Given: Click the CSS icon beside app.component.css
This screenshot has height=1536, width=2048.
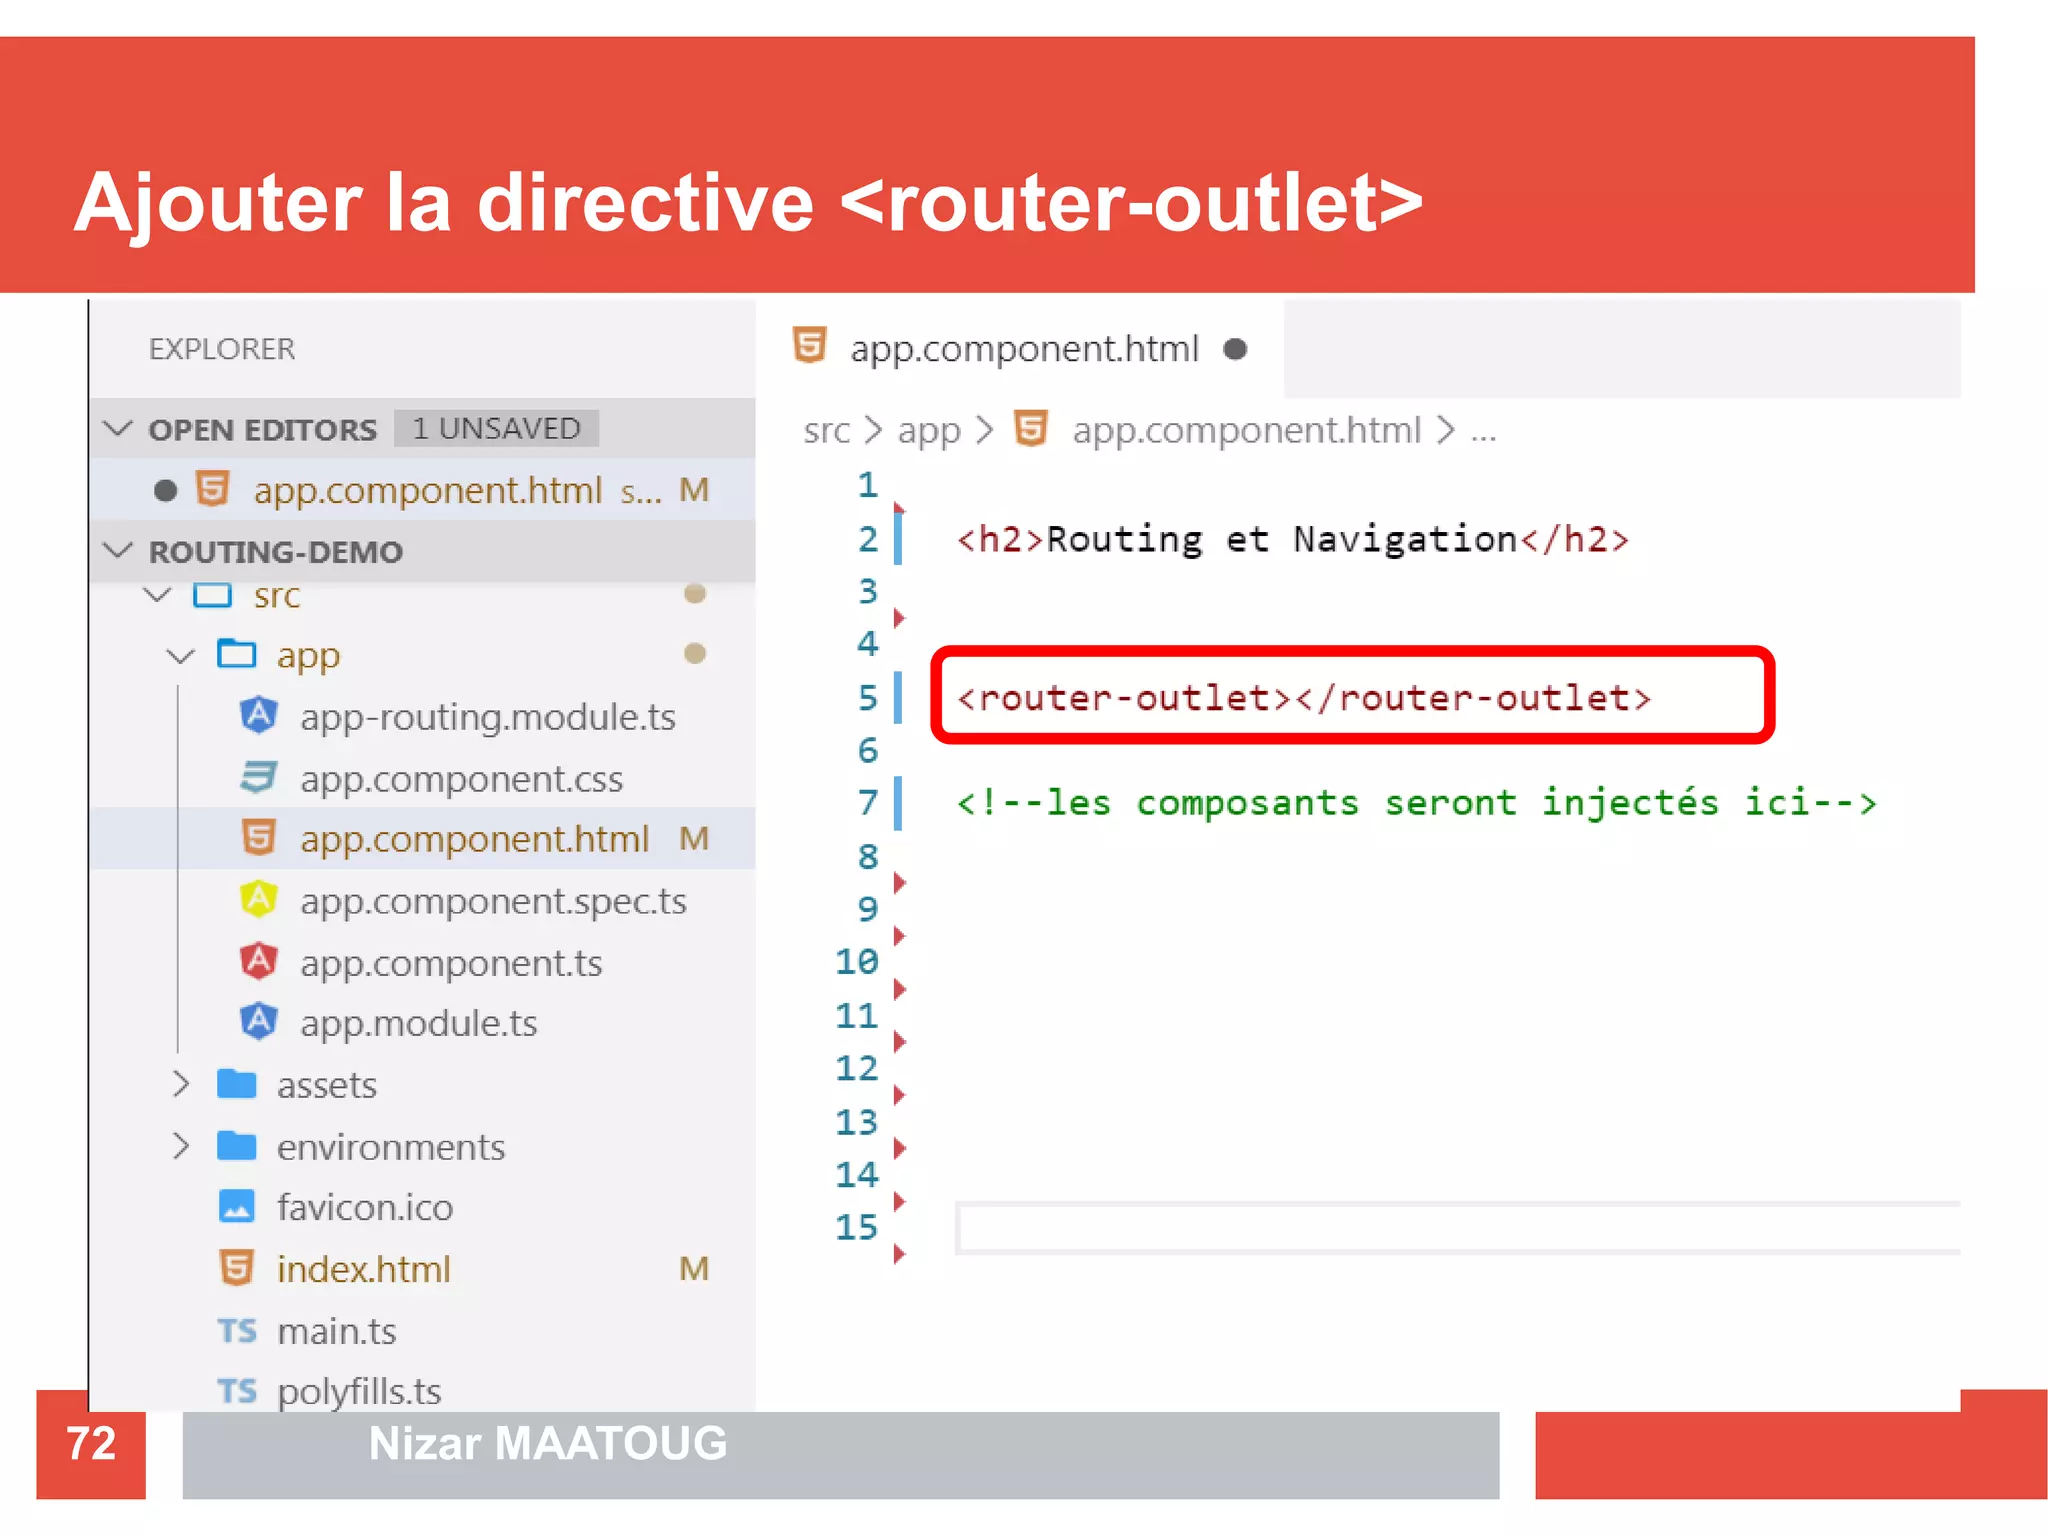Looking at the screenshot, I should pos(259,777).
